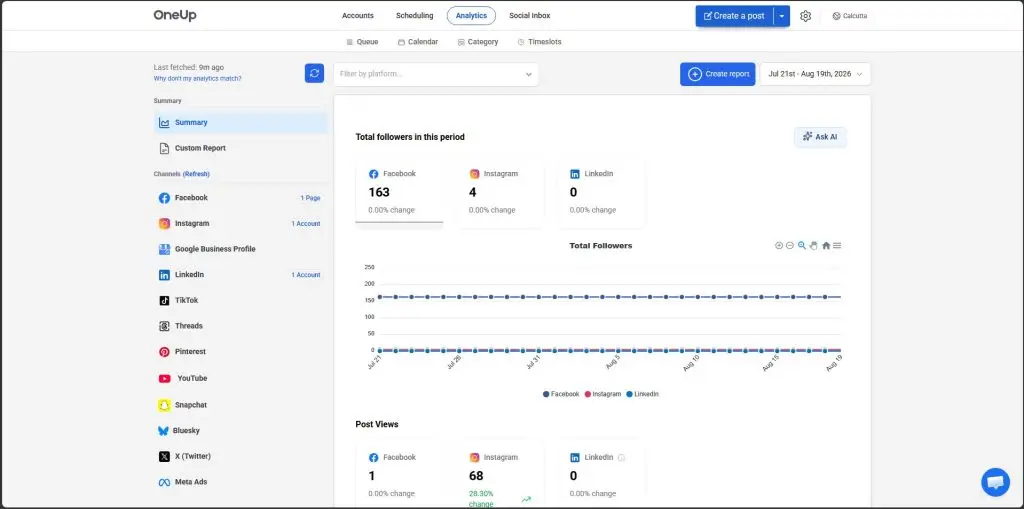
Task: Open the Social Inbox tab
Action: tap(530, 16)
